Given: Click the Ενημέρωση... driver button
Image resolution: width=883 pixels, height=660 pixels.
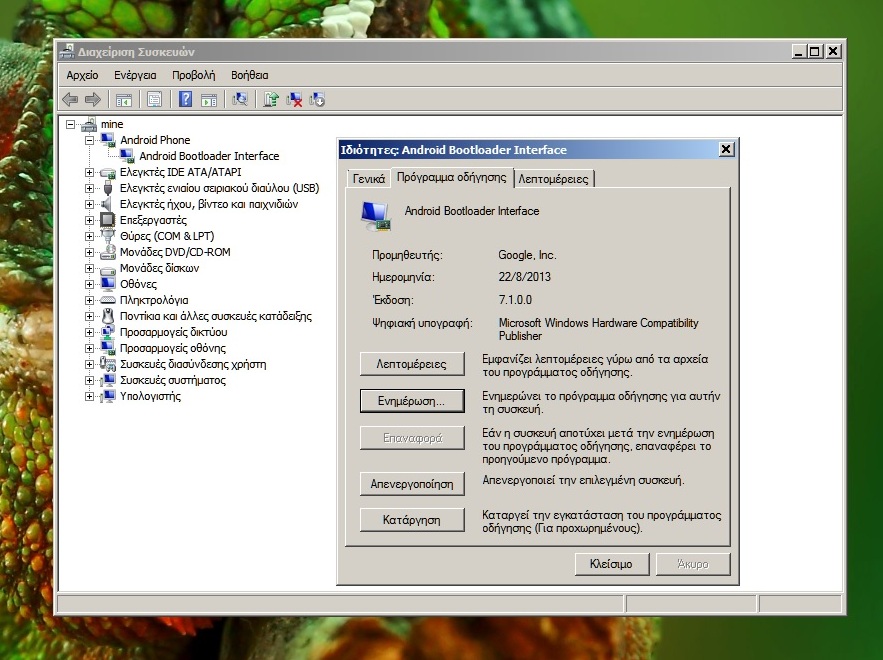Looking at the screenshot, I should tap(412, 401).
